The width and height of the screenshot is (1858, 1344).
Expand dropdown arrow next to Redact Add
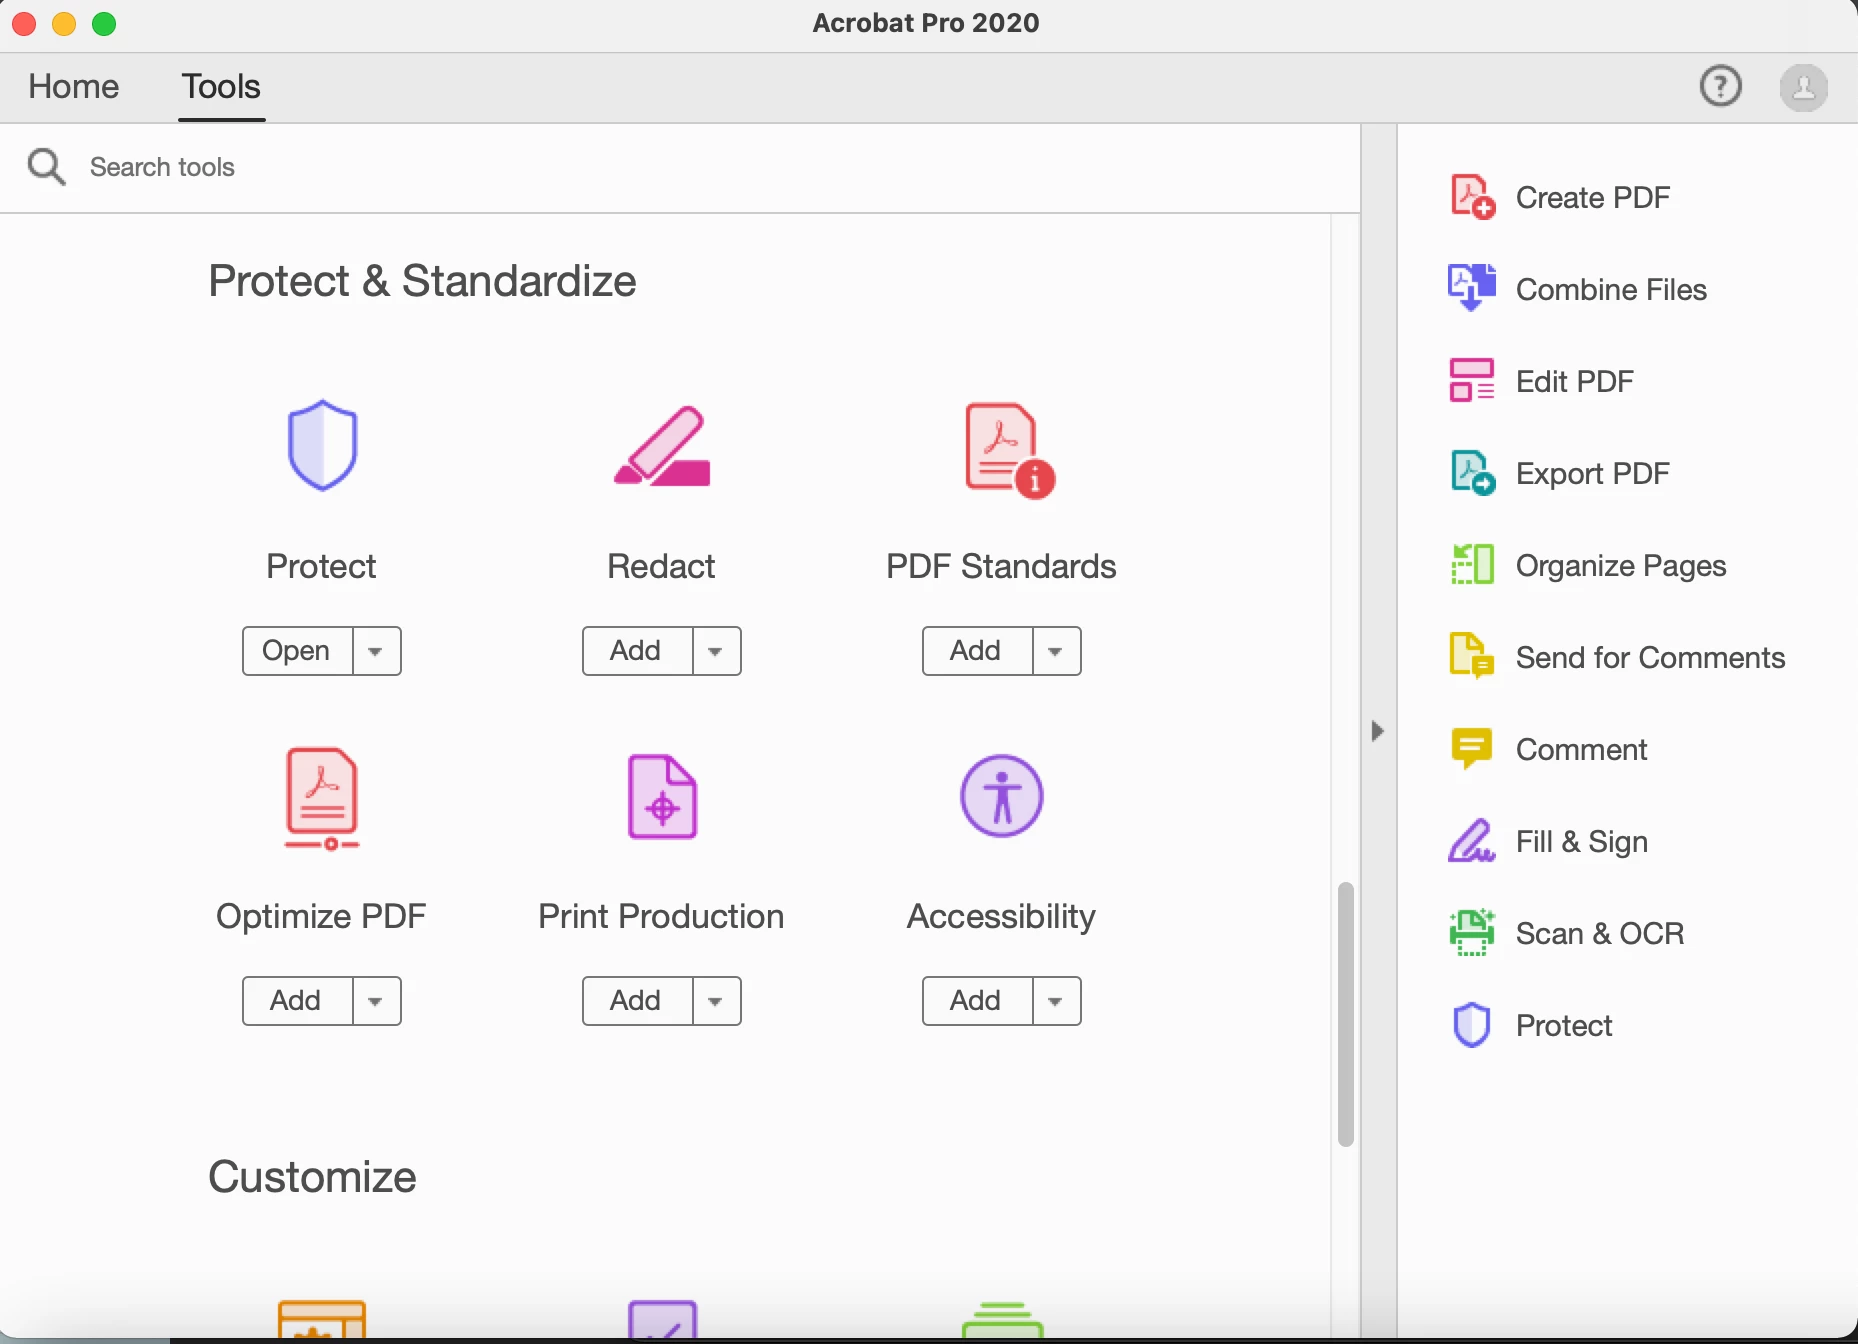(716, 651)
